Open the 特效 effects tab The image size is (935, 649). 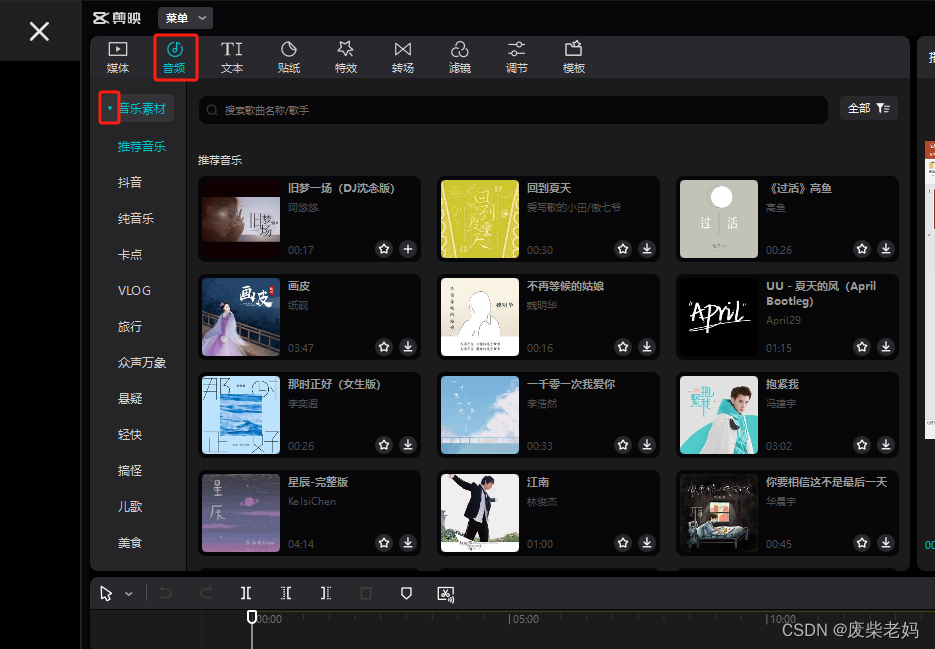[346, 57]
